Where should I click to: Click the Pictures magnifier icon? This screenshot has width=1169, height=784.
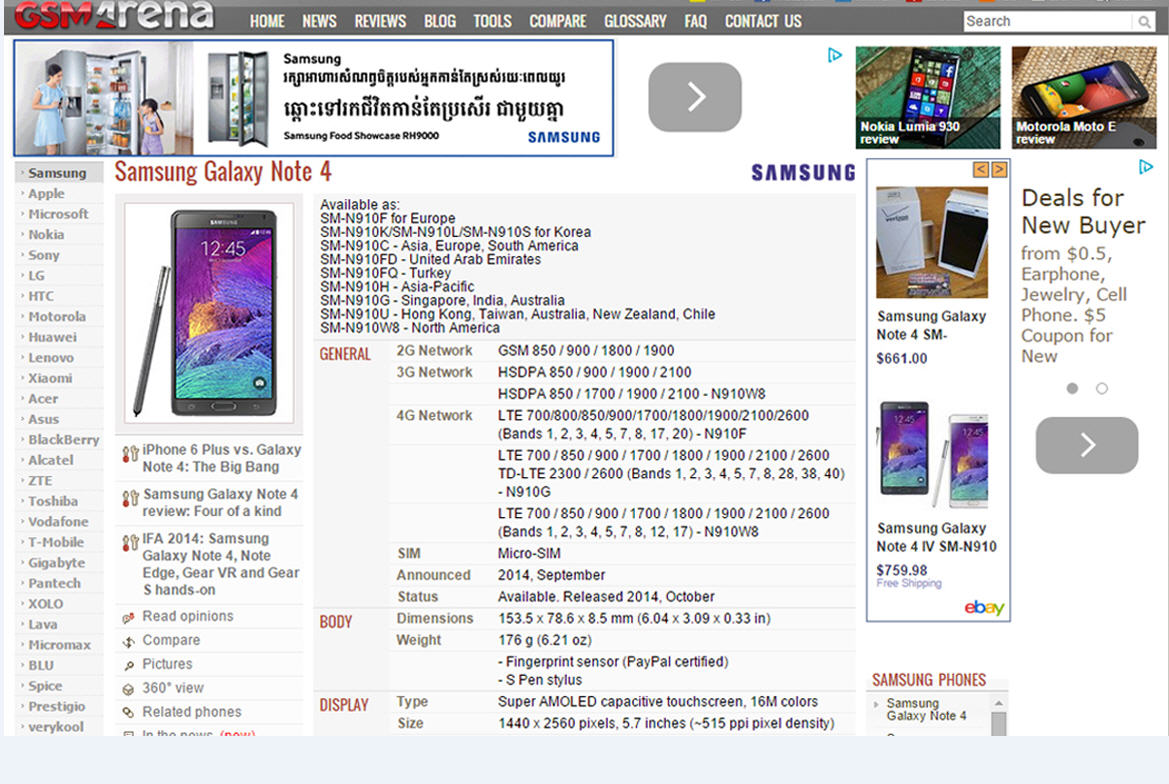click(128, 665)
